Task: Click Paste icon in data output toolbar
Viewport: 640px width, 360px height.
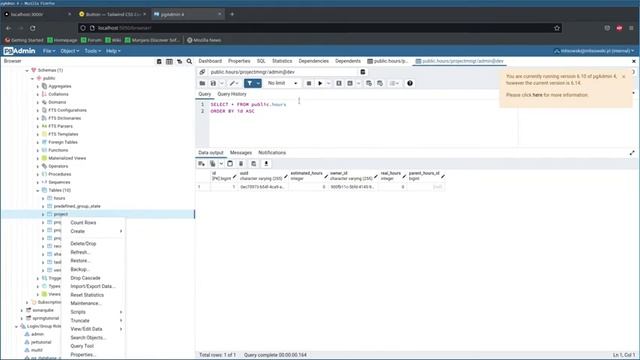Action: 230,164
